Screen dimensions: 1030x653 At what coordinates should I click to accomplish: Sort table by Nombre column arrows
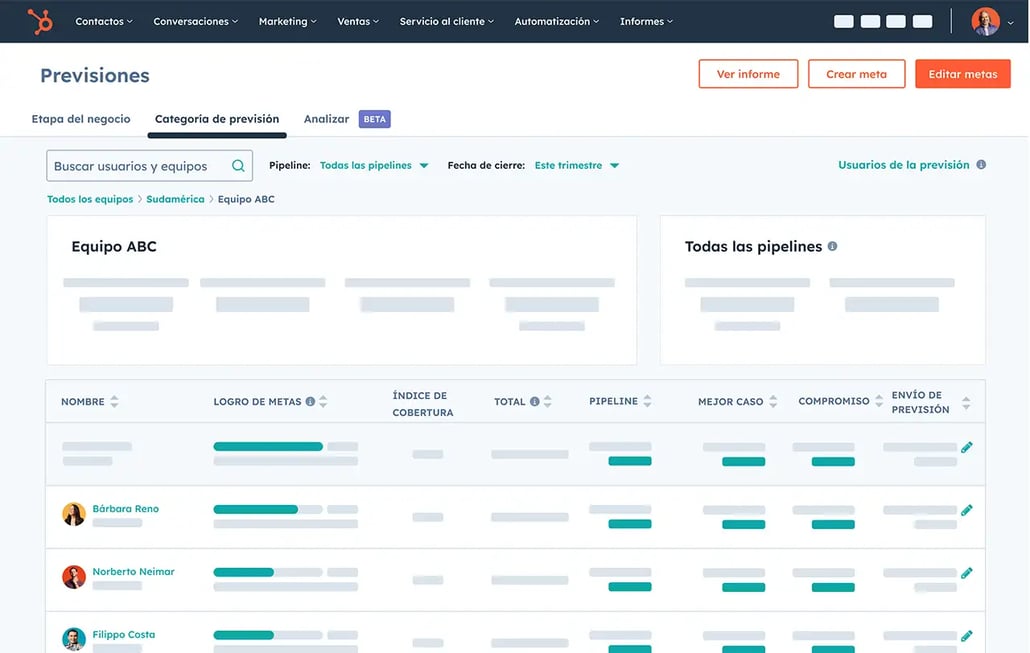pyautogui.click(x=114, y=401)
